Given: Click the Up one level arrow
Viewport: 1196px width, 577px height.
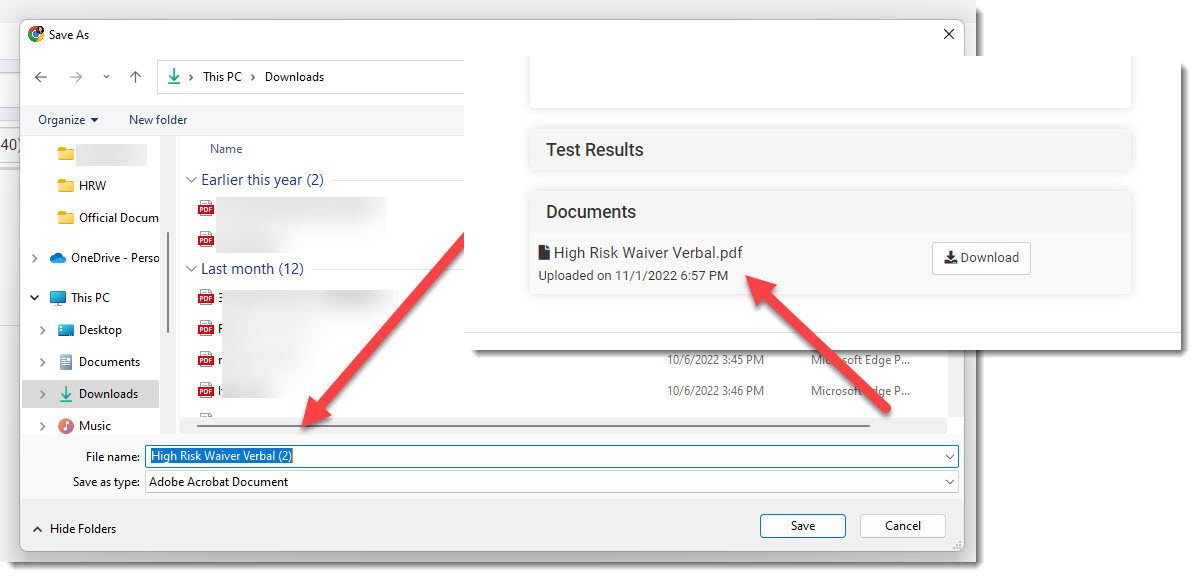Looking at the screenshot, I should [136, 77].
